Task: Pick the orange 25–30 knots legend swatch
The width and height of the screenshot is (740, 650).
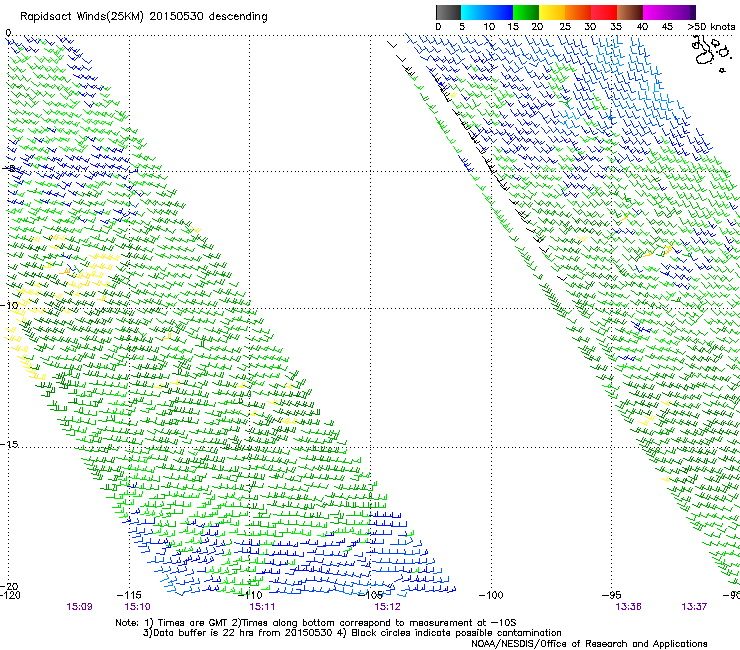Action: click(x=578, y=12)
